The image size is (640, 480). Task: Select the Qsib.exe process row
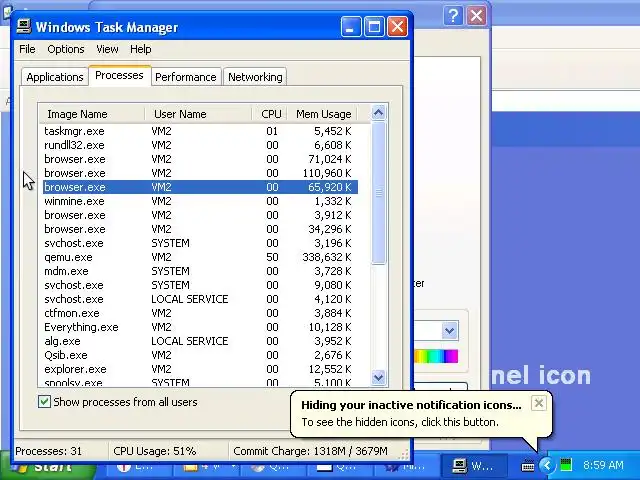pyautogui.click(x=200, y=355)
